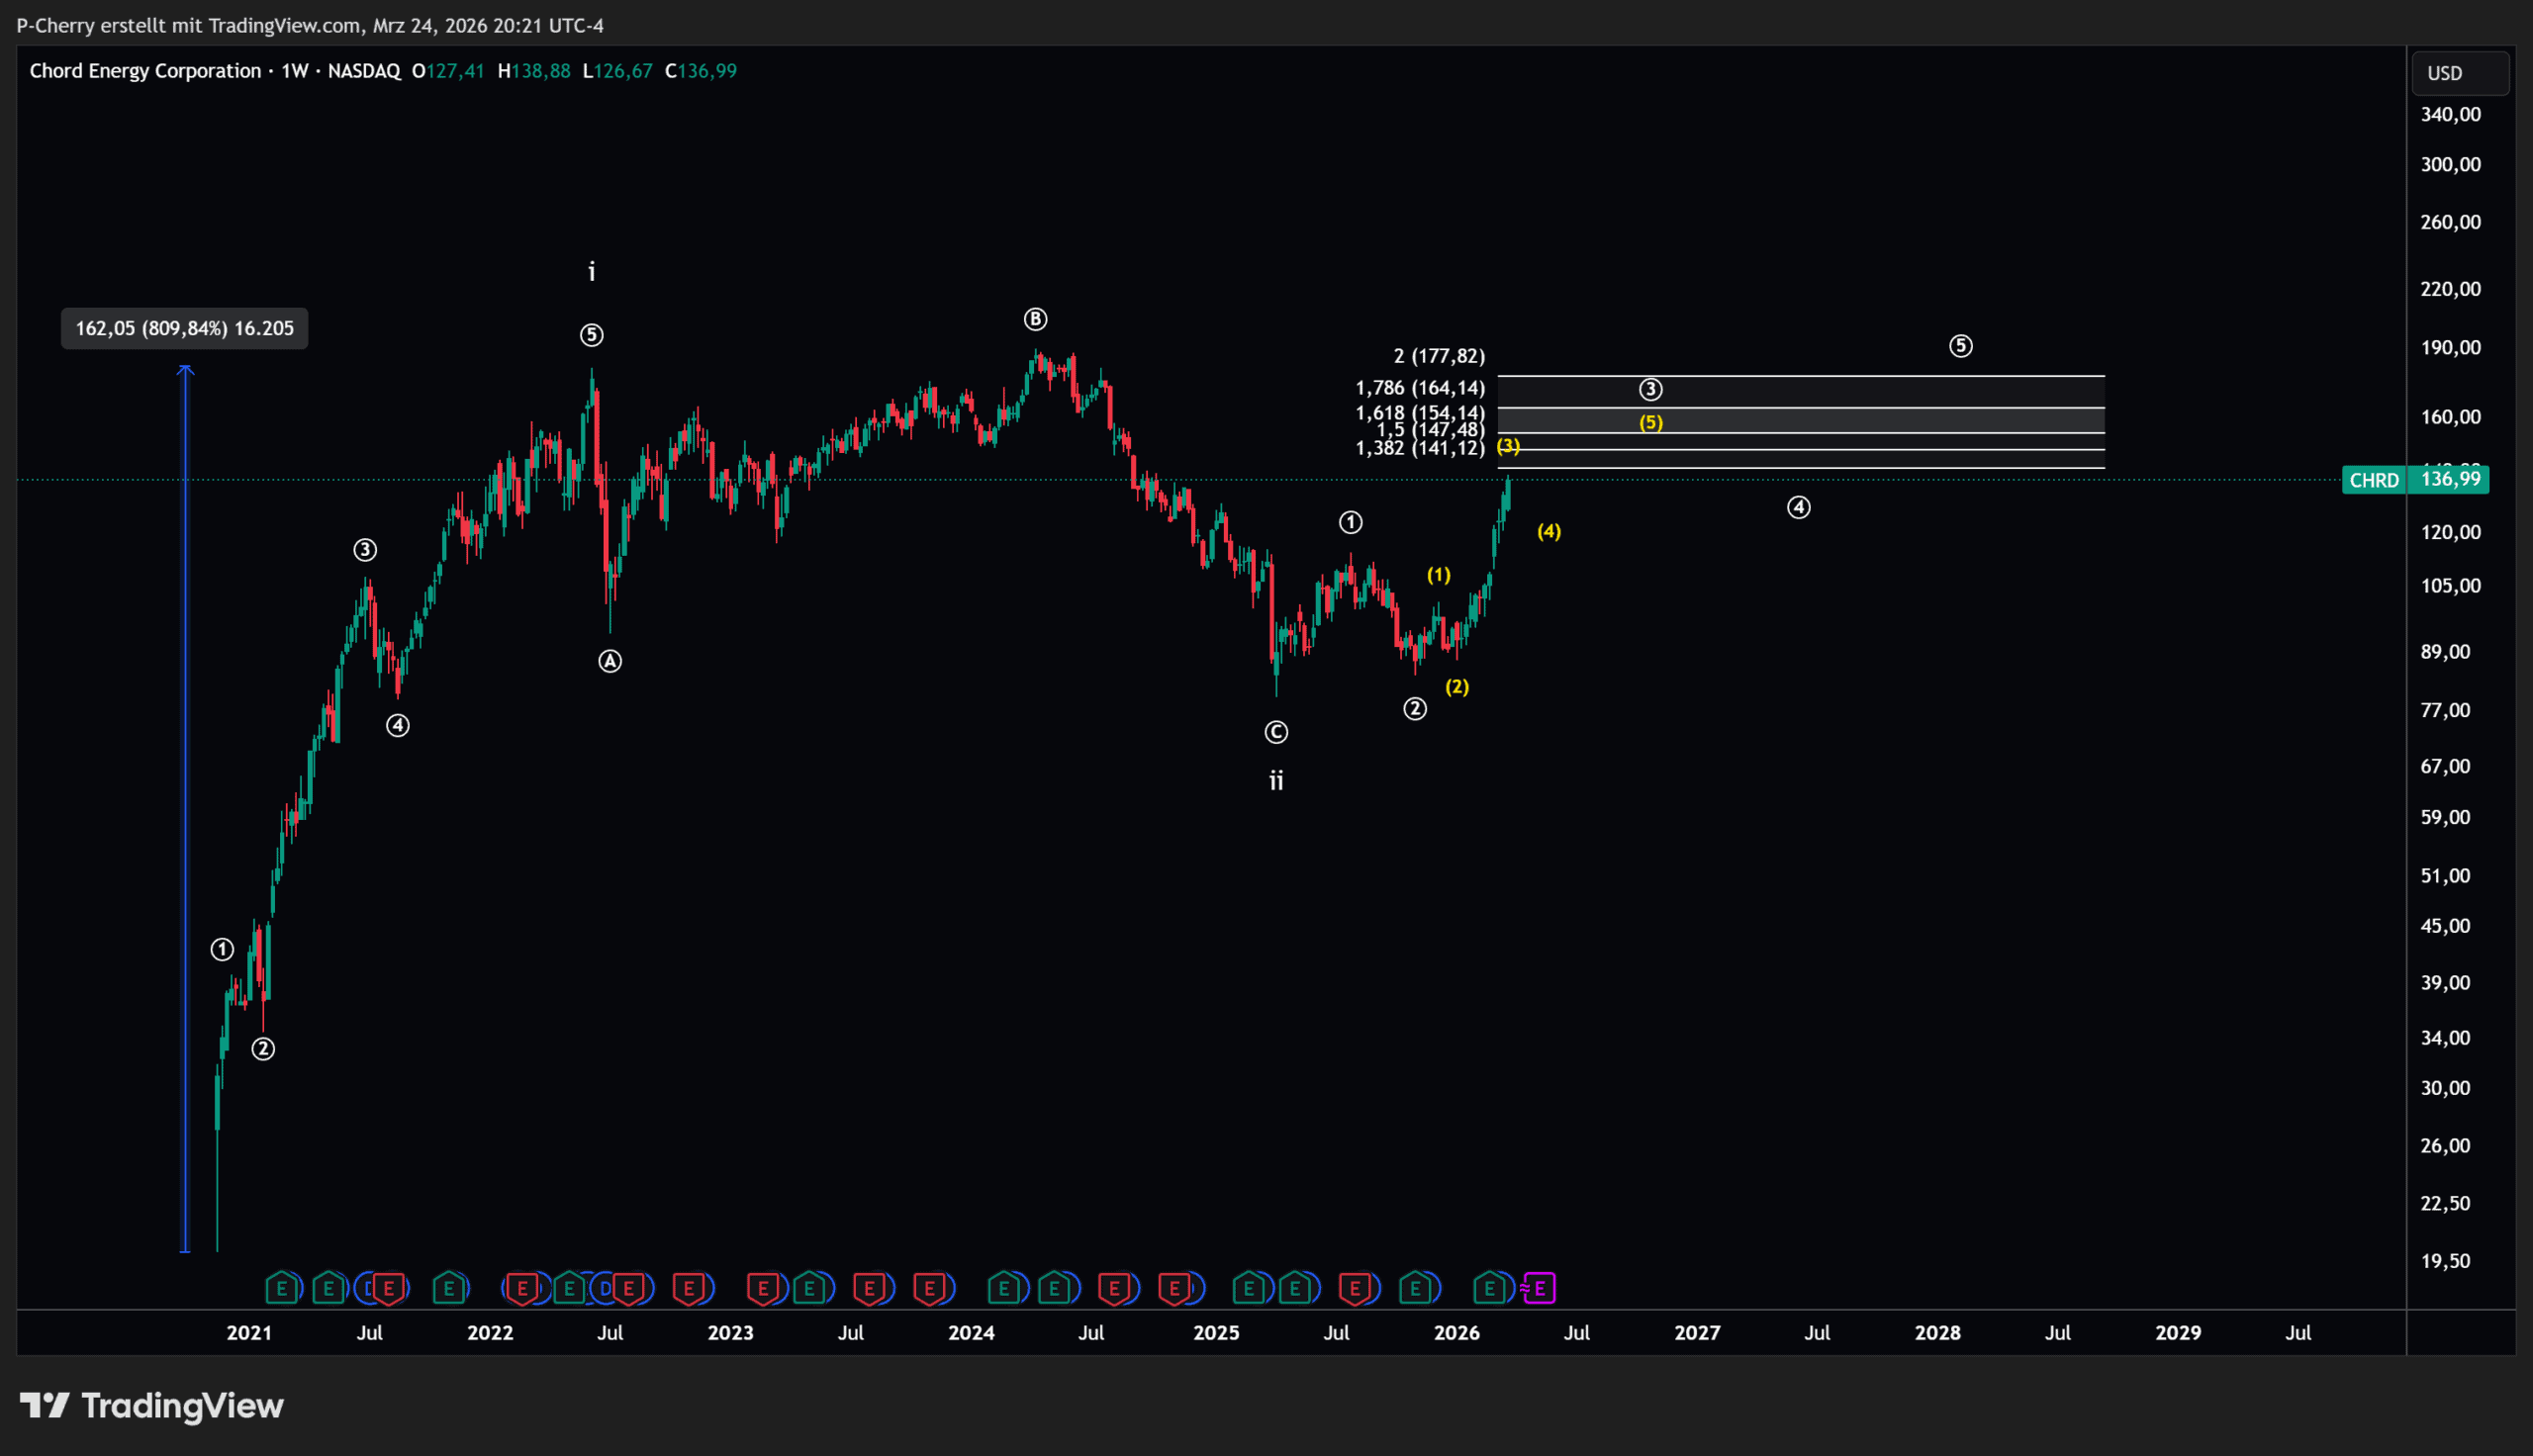The image size is (2533, 1456).
Task: Click the Roman numeral ii wave label
Action: point(1276,781)
